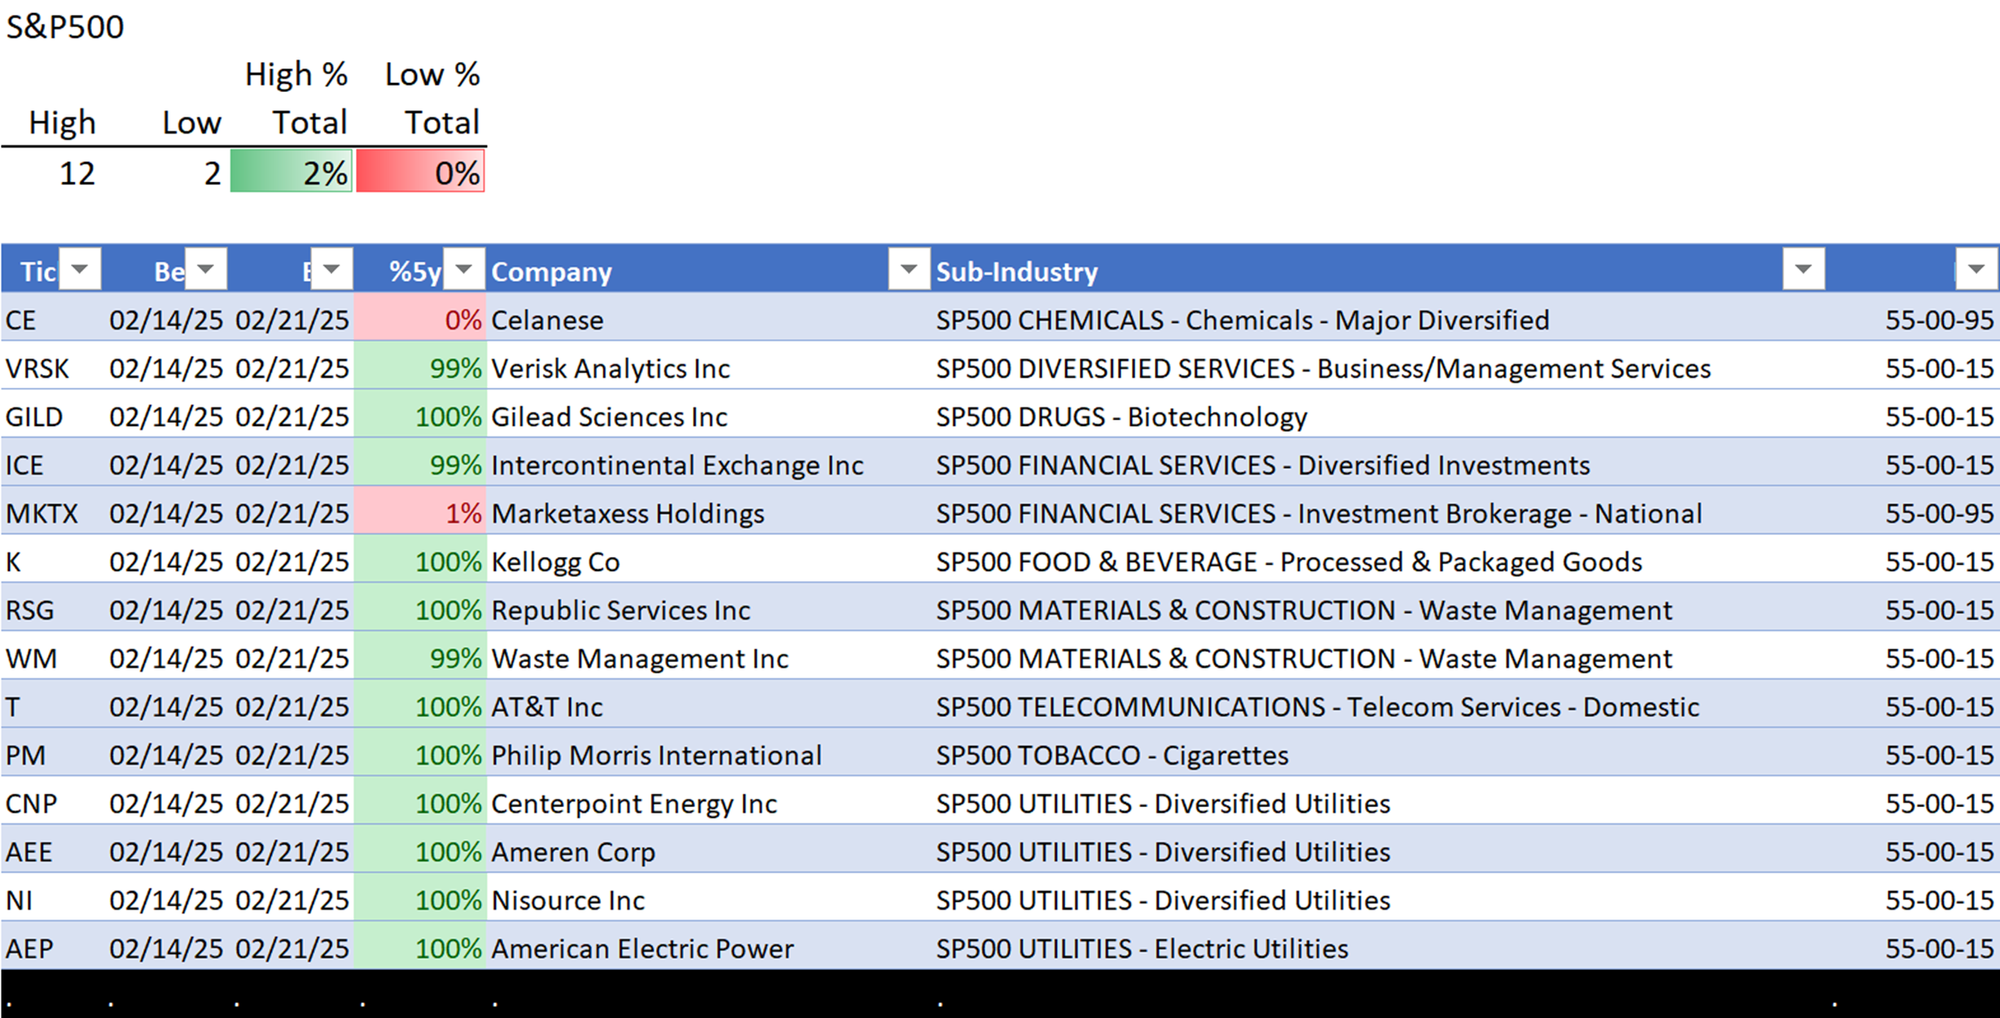
Task: Click the Sub-Industry column header label
Action: pyautogui.click(x=1017, y=272)
